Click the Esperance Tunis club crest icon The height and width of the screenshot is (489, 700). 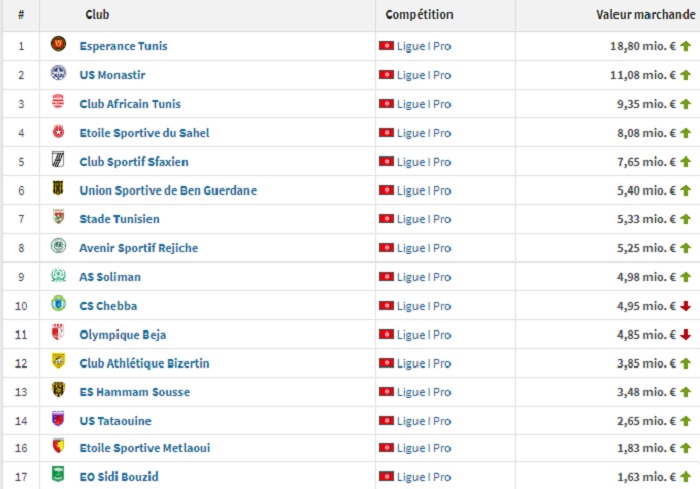58,45
